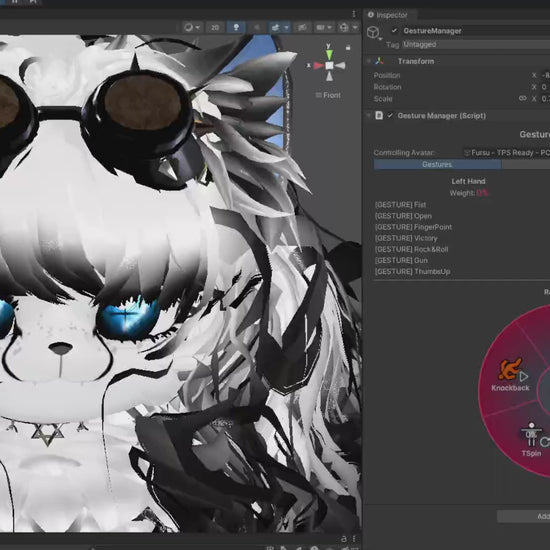Click the Left Hand heading

468,181
